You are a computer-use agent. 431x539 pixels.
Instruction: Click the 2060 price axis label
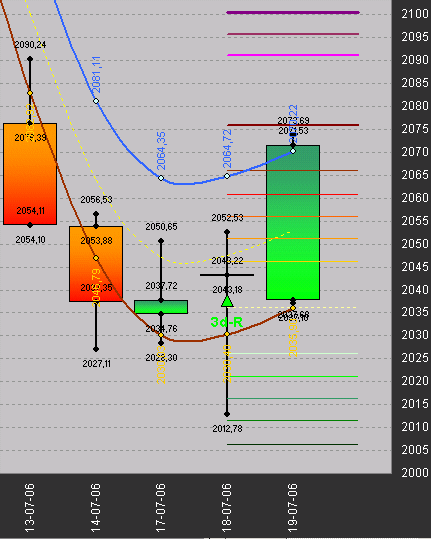coord(415,198)
